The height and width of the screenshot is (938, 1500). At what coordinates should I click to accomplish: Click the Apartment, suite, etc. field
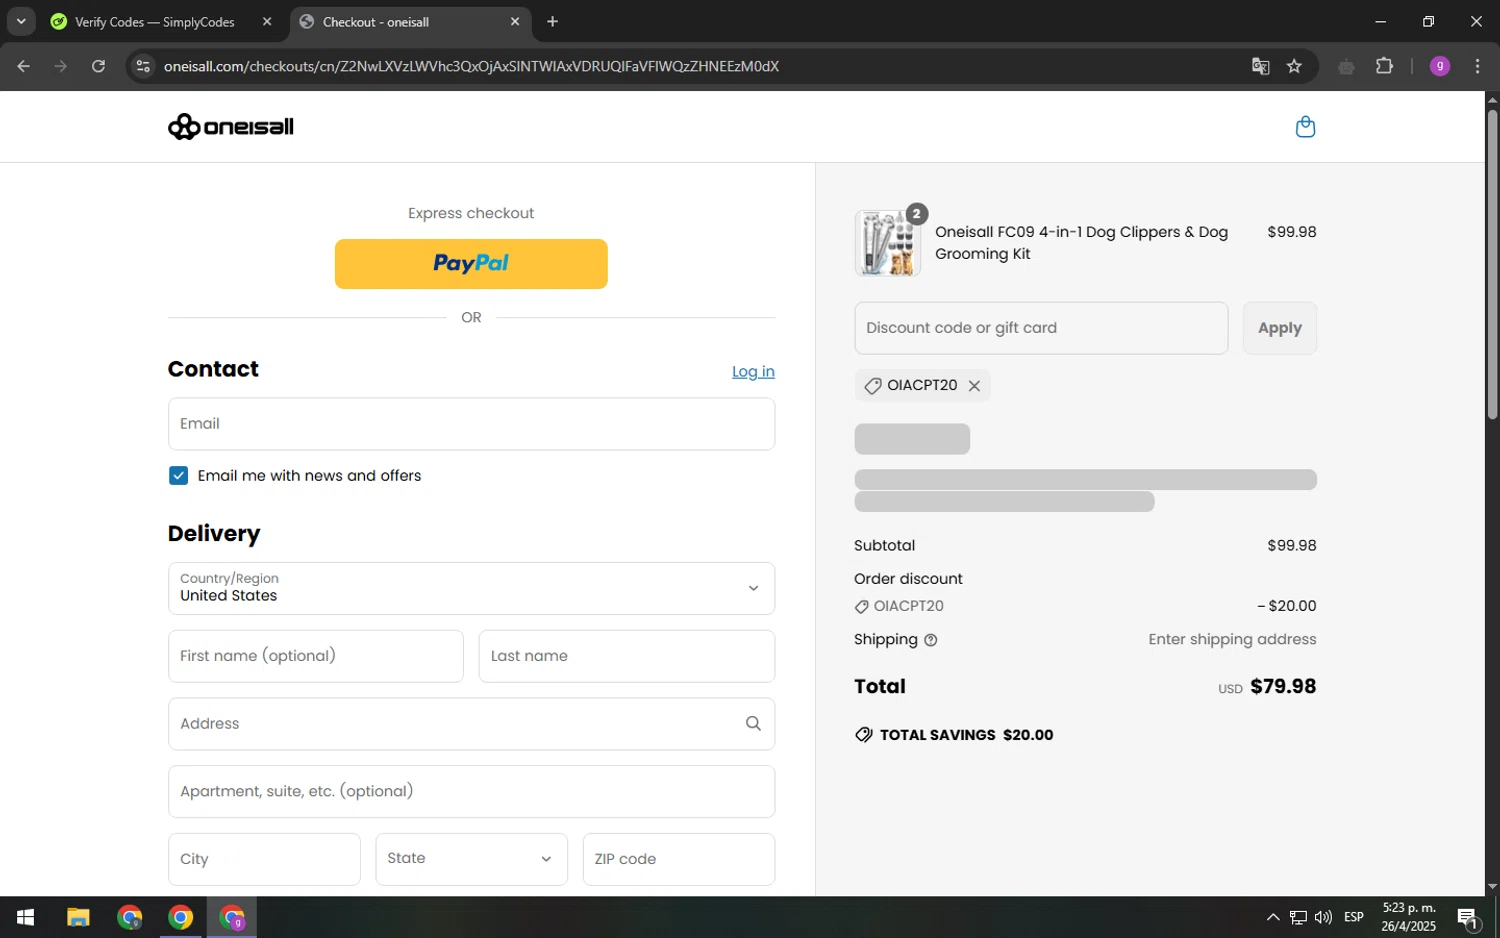coord(471,791)
